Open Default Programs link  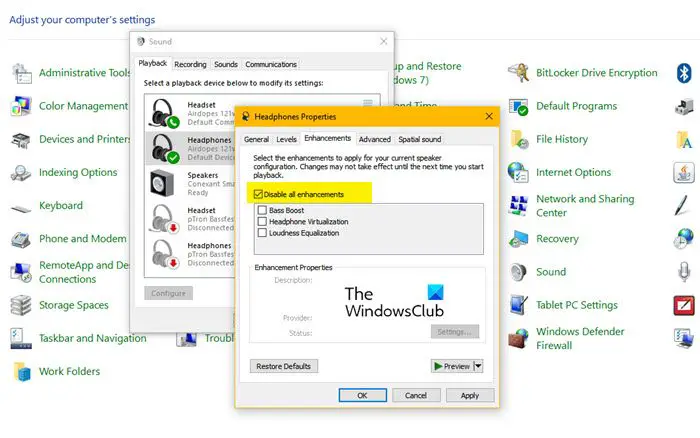tap(576, 106)
